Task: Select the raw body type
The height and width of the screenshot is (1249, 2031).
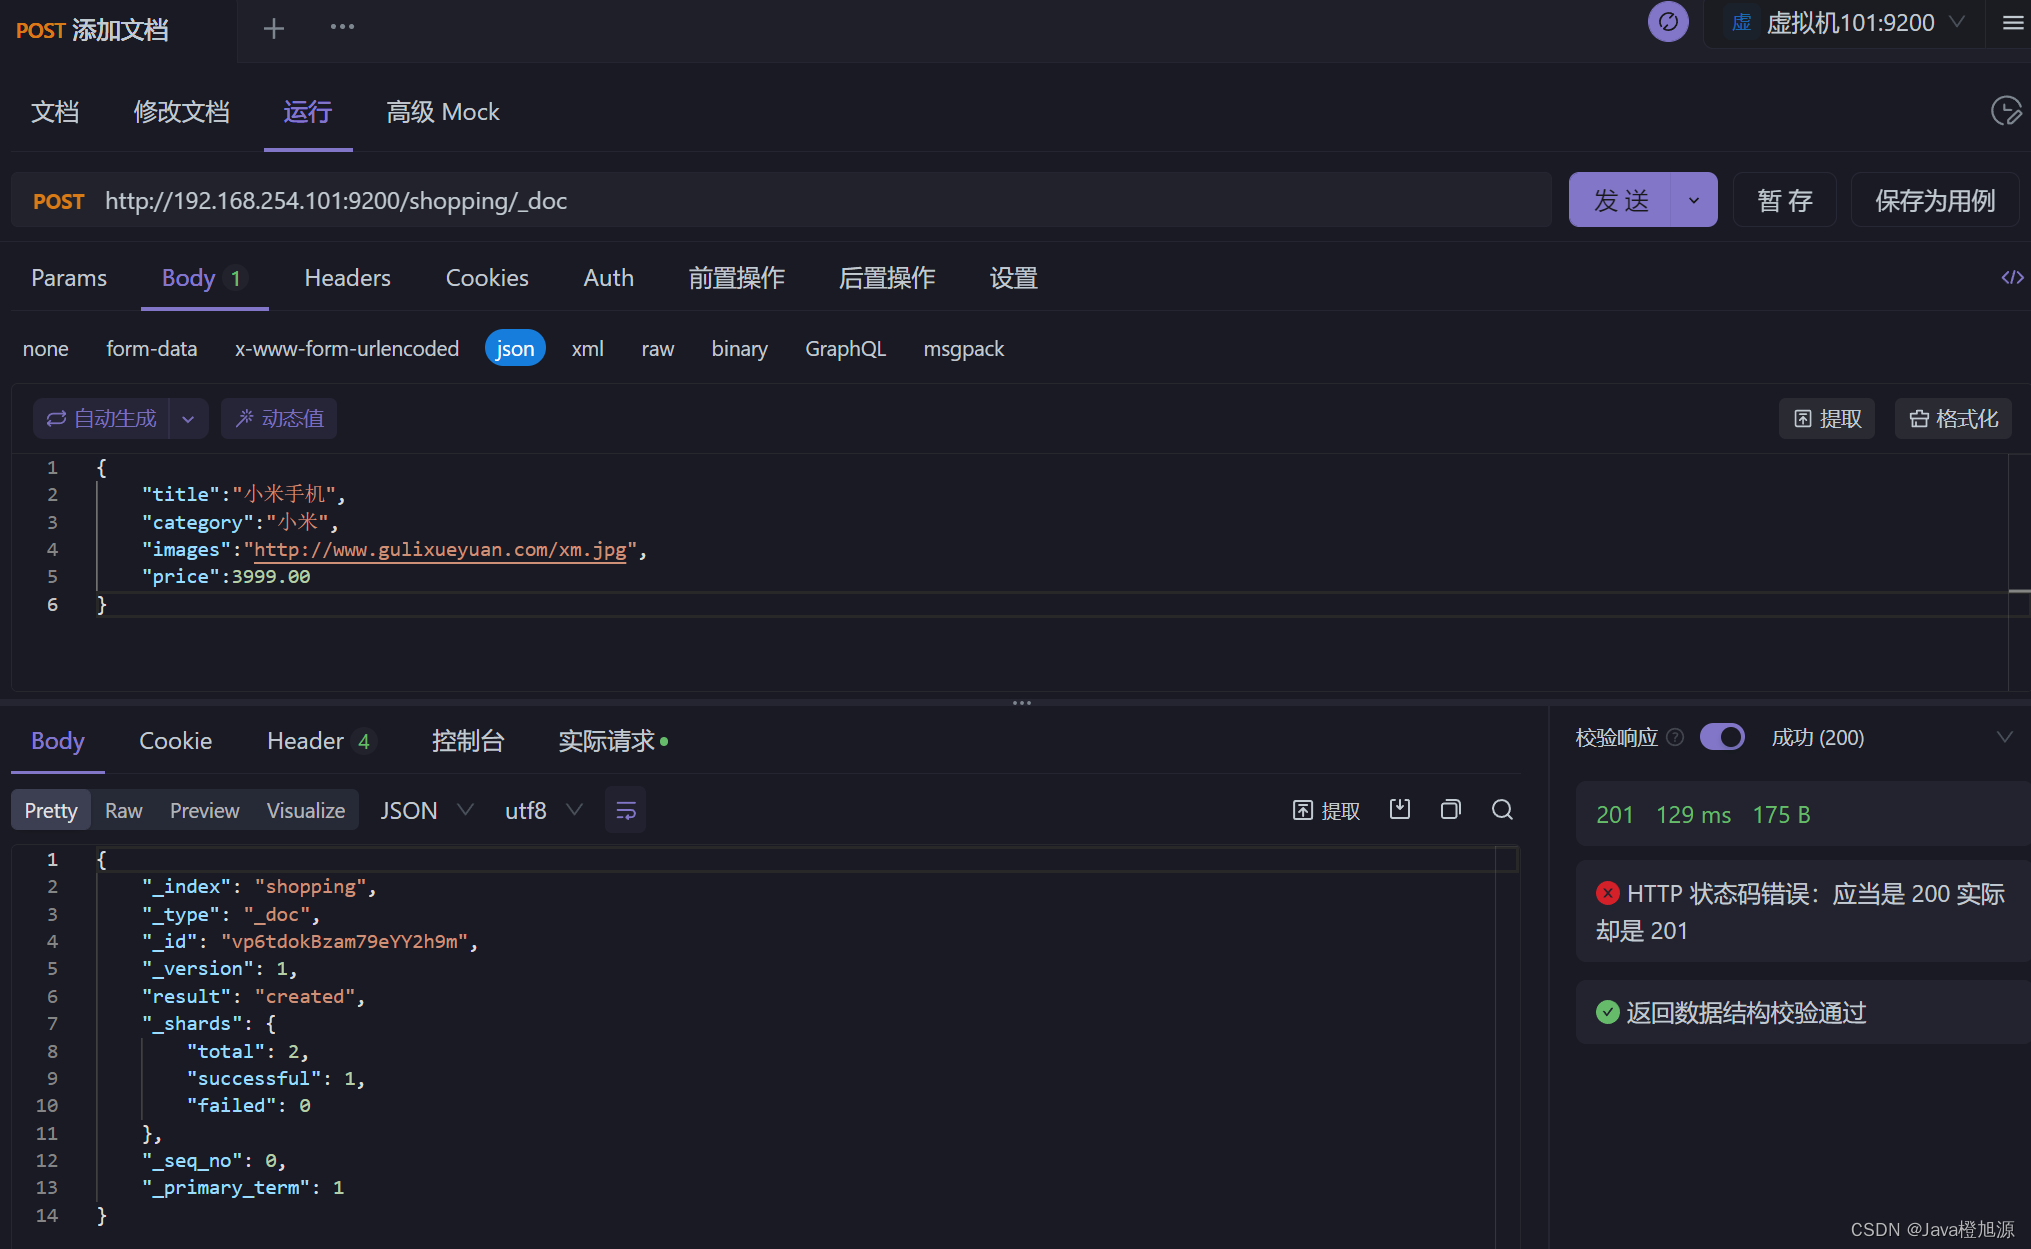Action: click(658, 348)
